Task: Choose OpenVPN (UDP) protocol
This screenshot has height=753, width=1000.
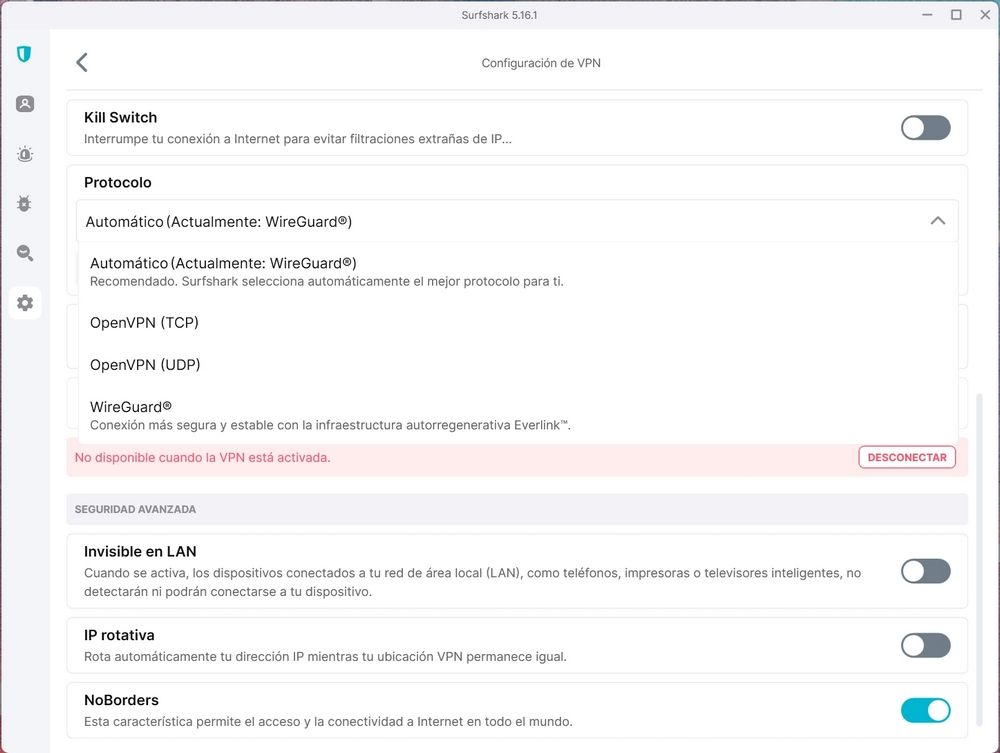Action: click(x=517, y=365)
